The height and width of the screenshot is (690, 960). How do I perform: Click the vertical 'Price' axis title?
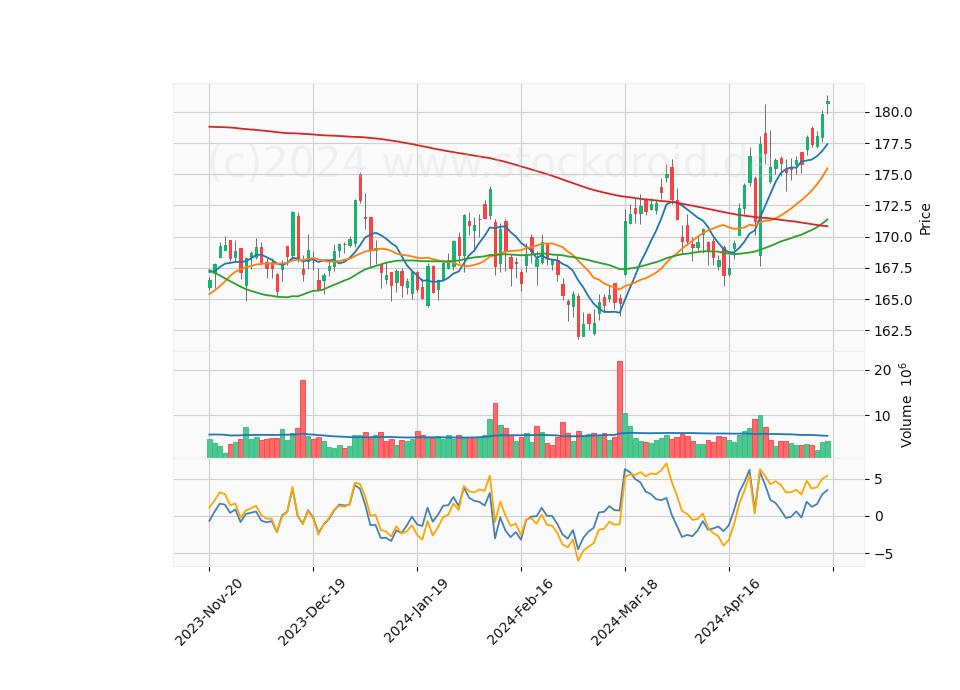pos(924,219)
